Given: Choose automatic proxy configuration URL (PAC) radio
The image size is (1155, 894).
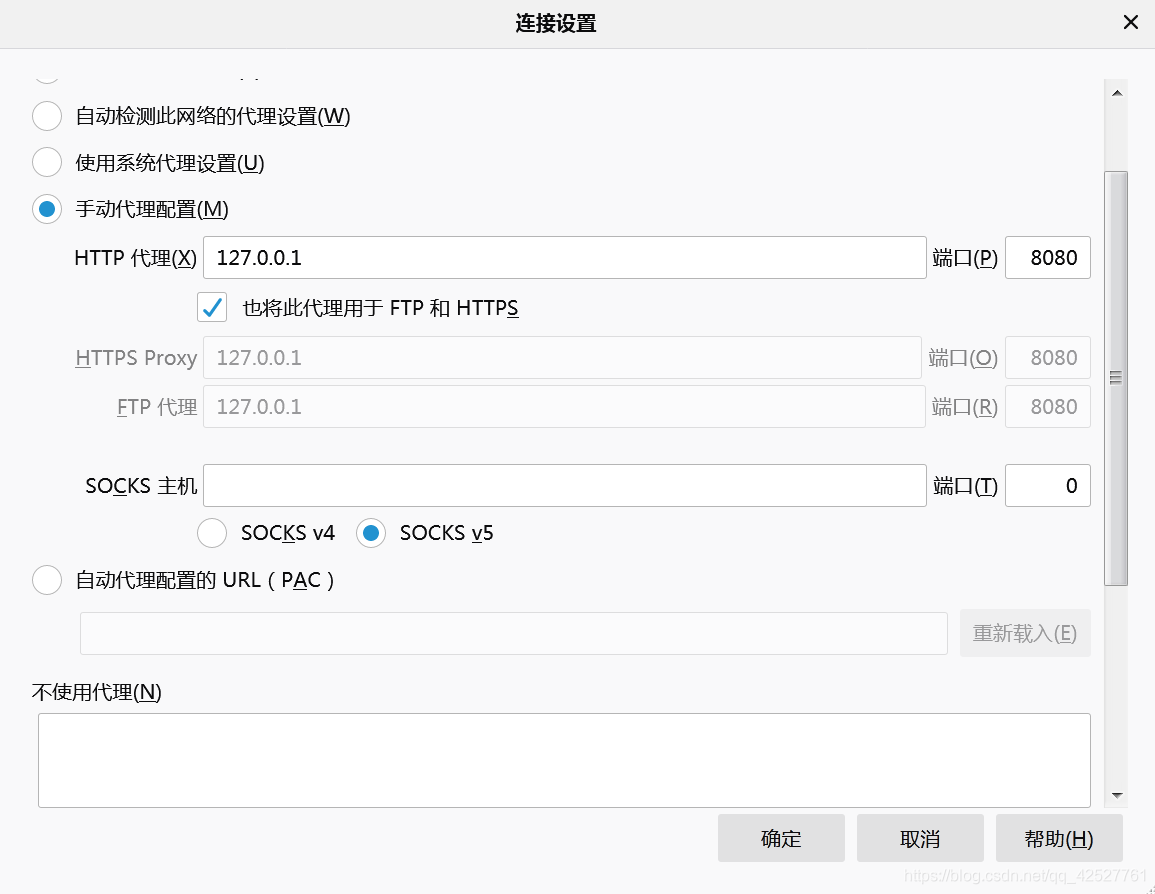Looking at the screenshot, I should [47, 580].
